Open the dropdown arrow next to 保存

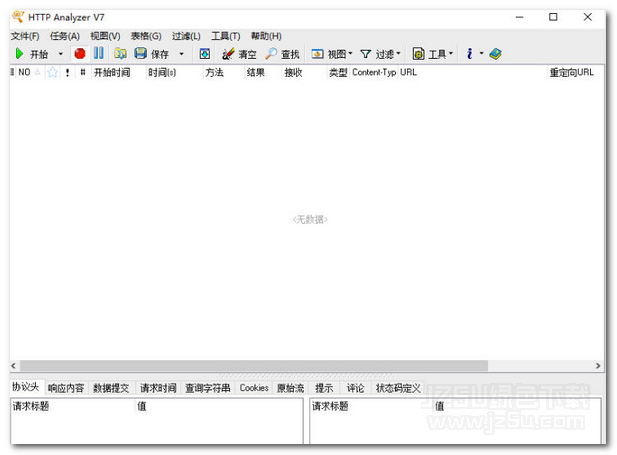181,54
